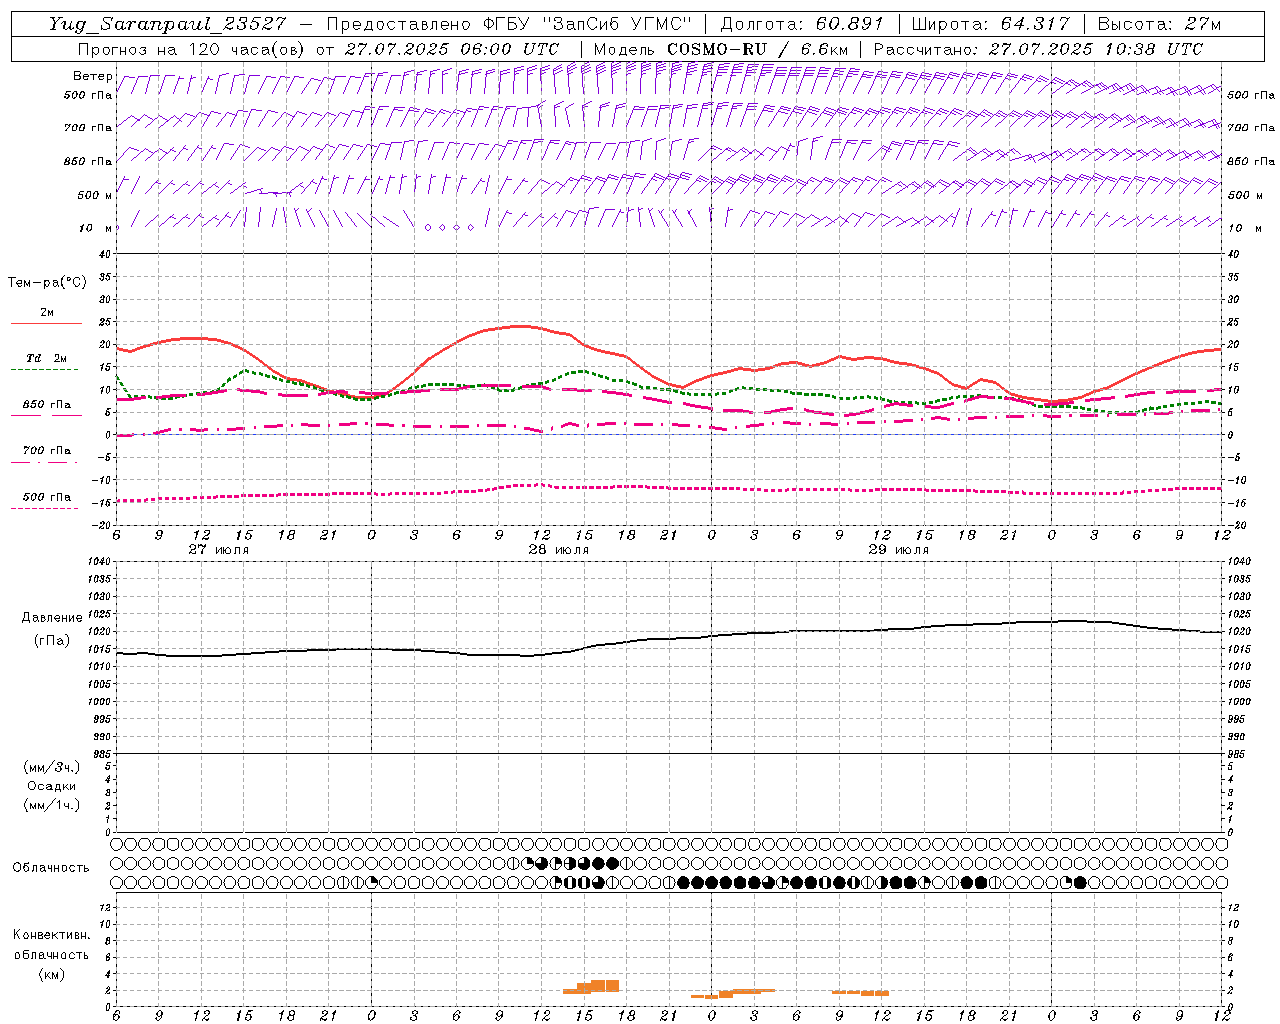
Task: Click the Конвективн. convective cloud label
Action: point(51,935)
